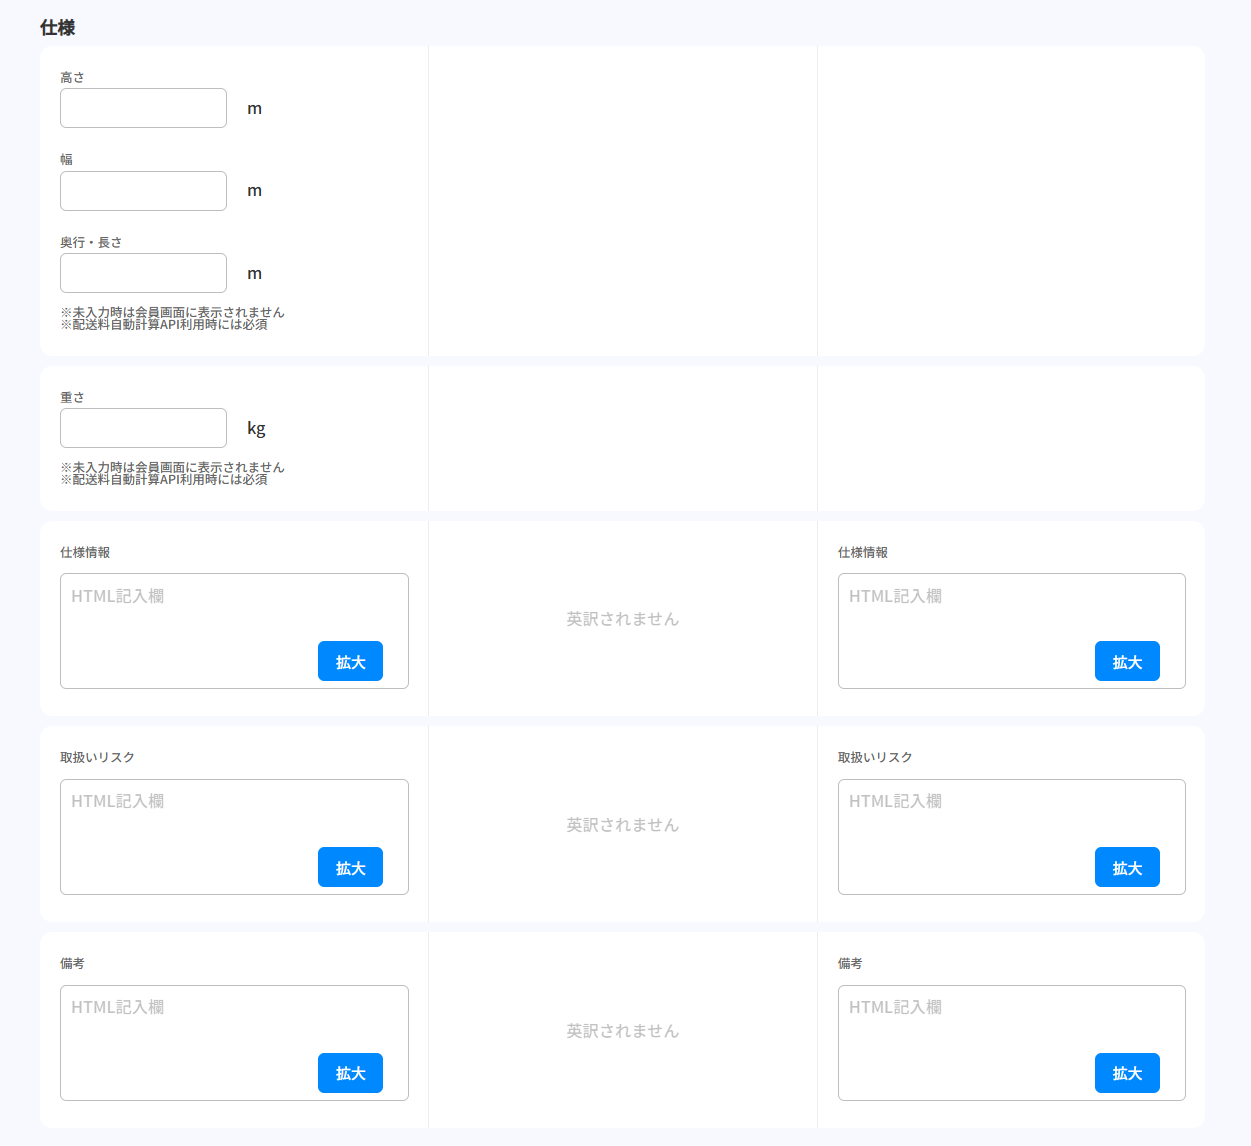
Task: Click 英訳されません text in 備考 row
Action: [x=622, y=1031]
